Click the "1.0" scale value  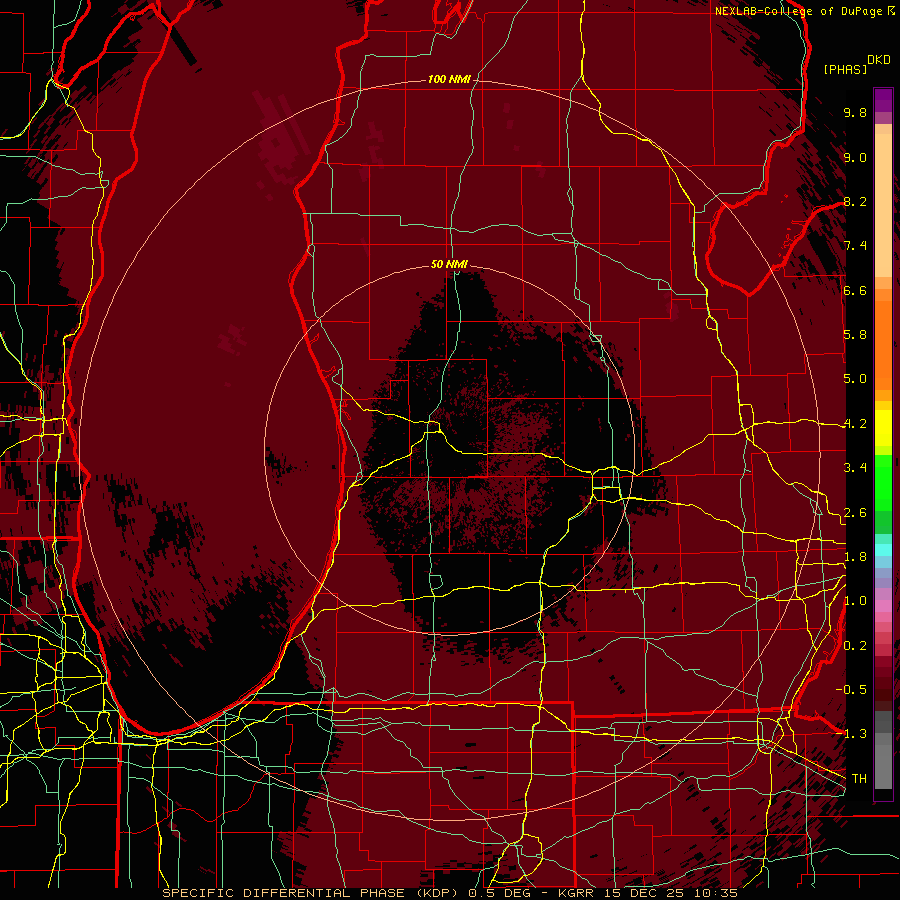855,601
